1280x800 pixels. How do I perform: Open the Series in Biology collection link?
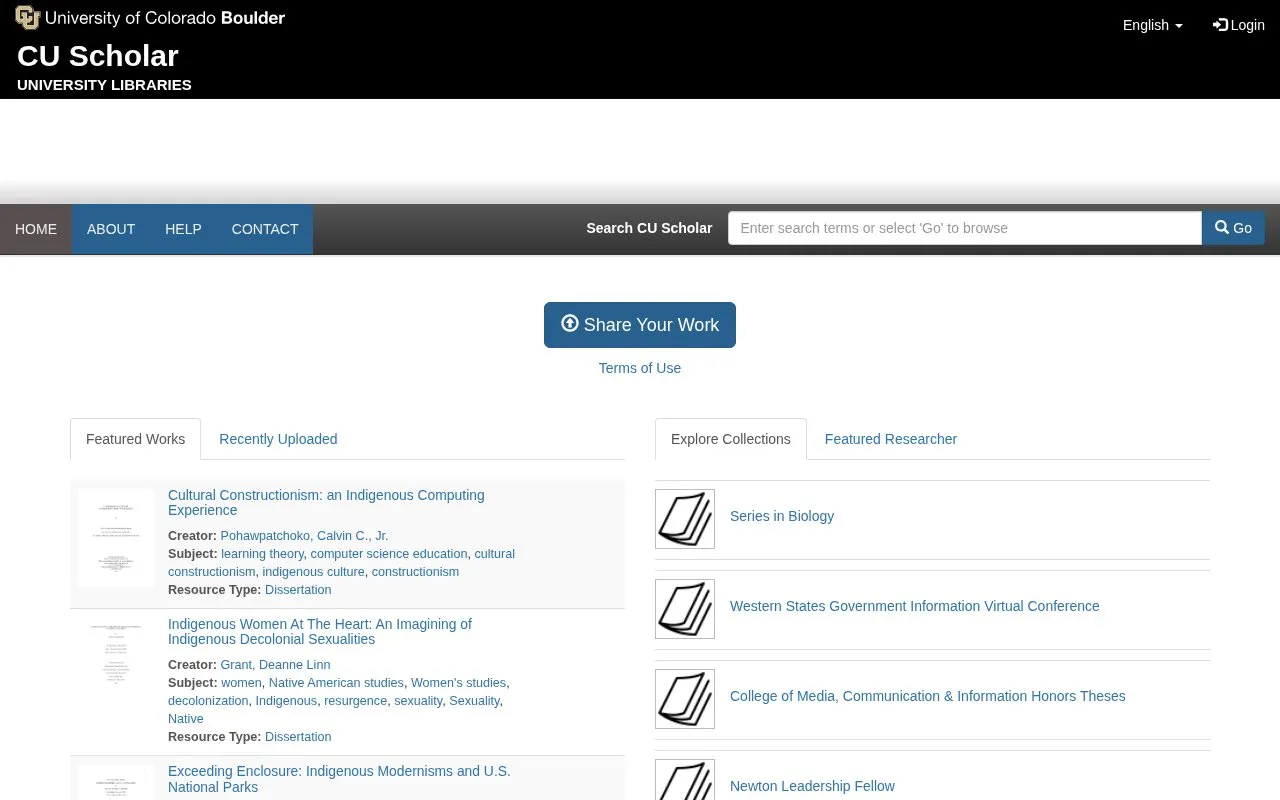[782, 516]
